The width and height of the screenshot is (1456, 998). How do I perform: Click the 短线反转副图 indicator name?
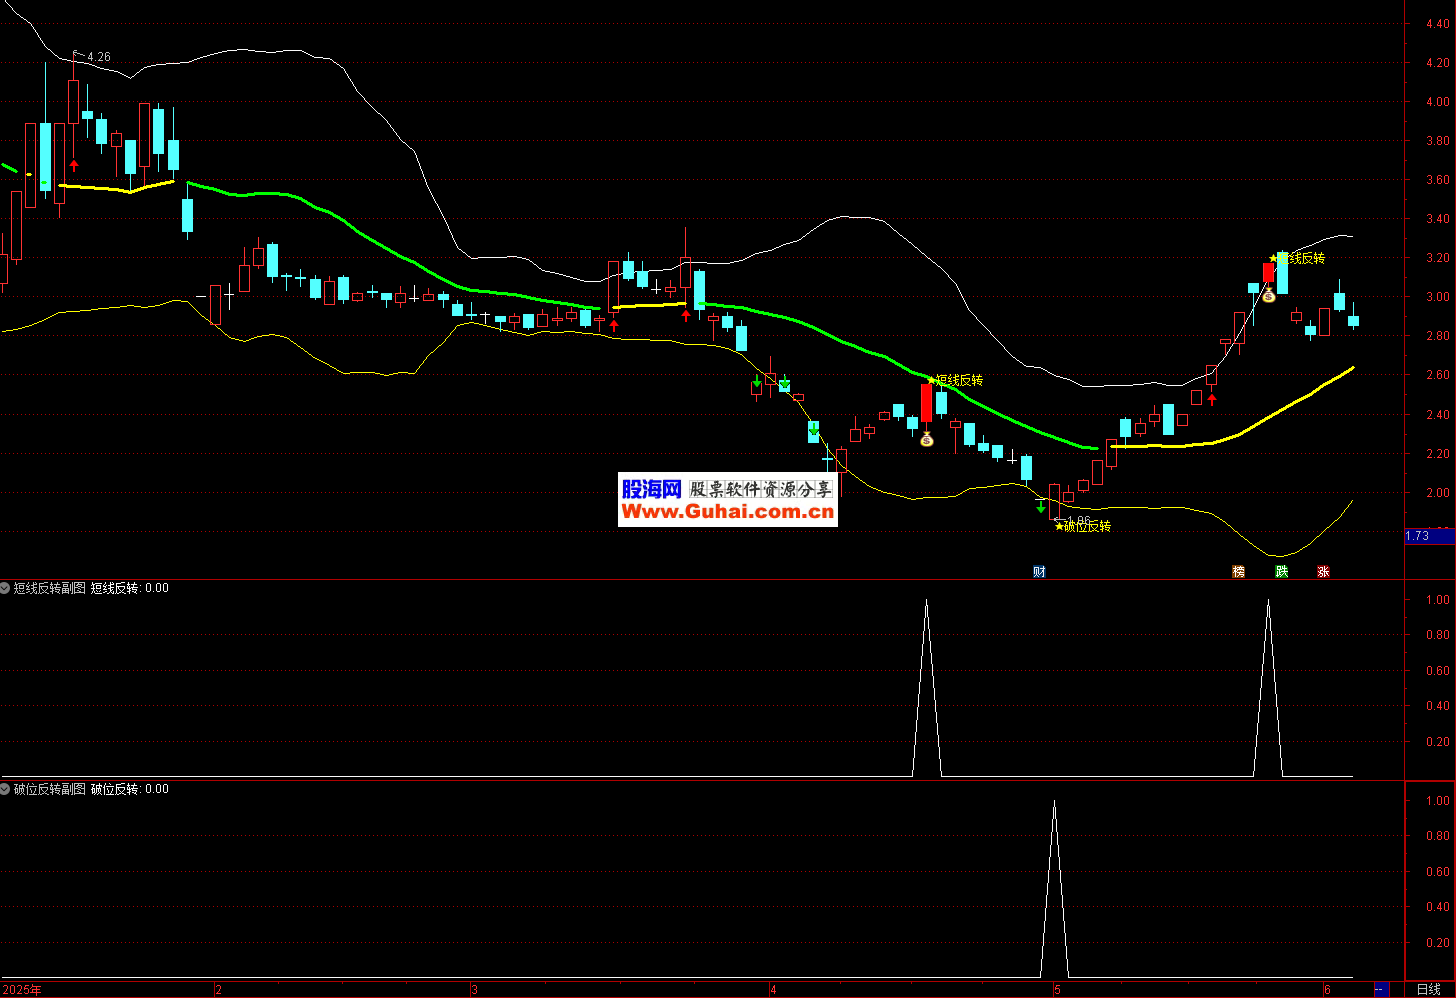click(49, 588)
